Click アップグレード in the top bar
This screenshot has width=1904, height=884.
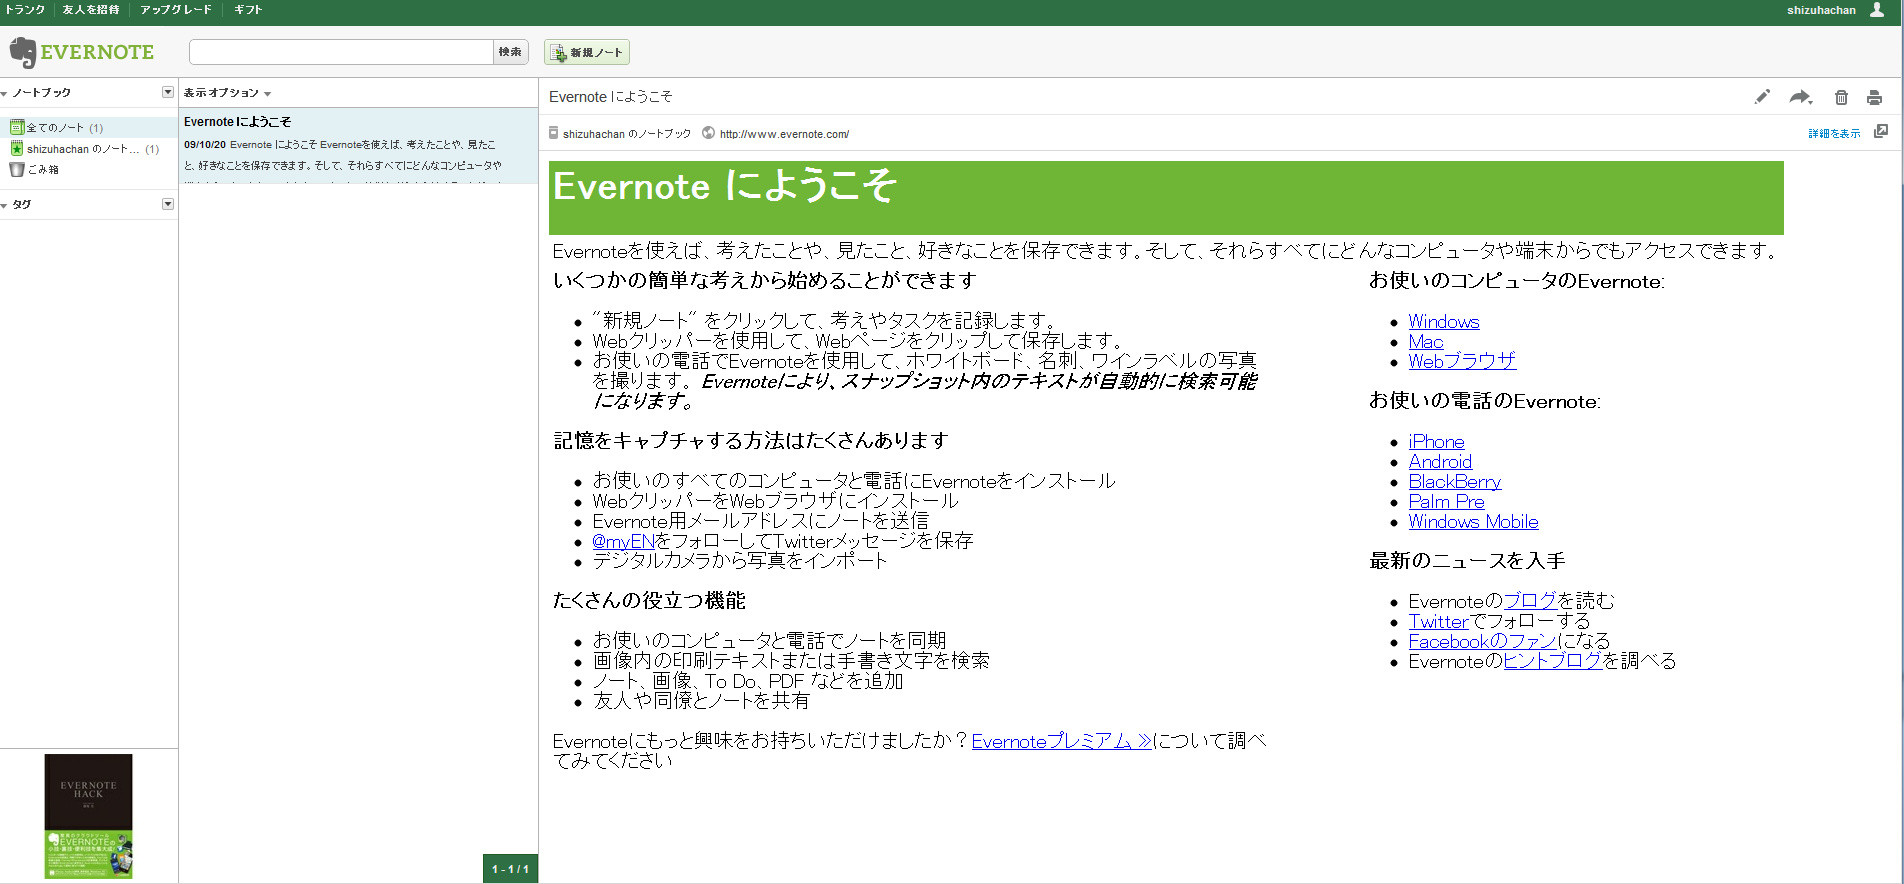[176, 10]
